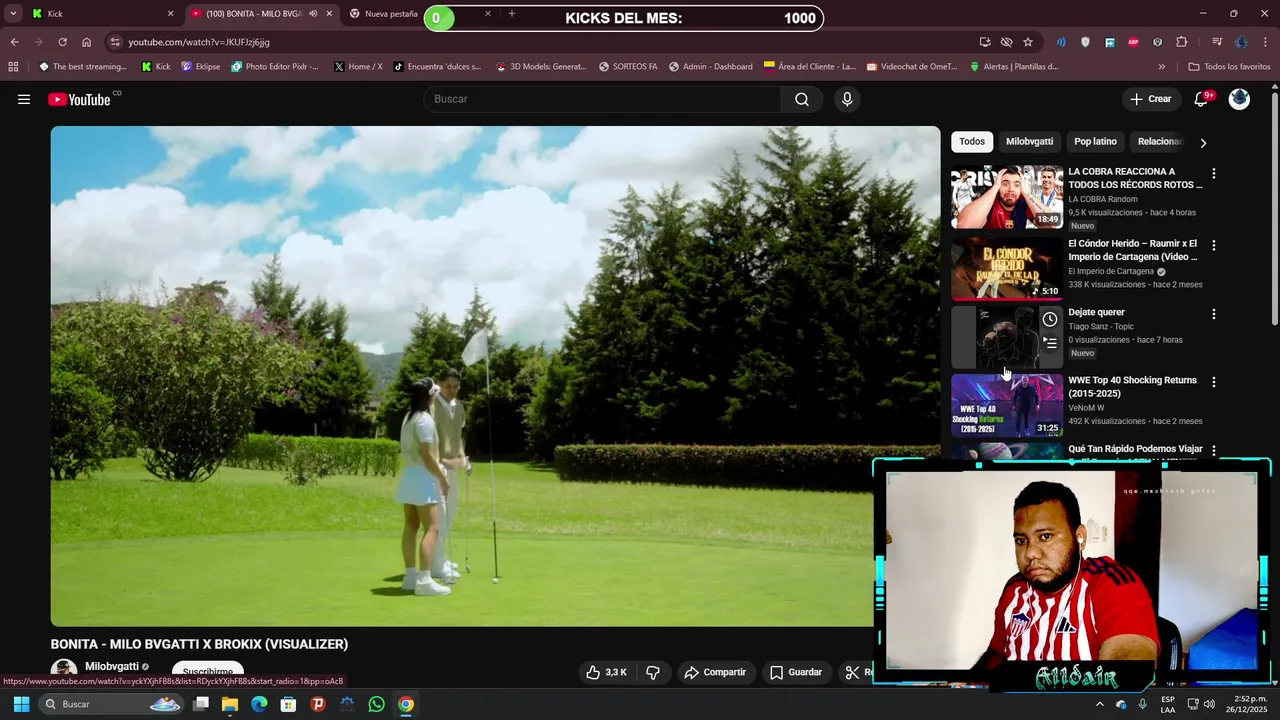Screen dimensions: 1280x720
Task: Select the Pop latino filter chip
Action: (1095, 142)
